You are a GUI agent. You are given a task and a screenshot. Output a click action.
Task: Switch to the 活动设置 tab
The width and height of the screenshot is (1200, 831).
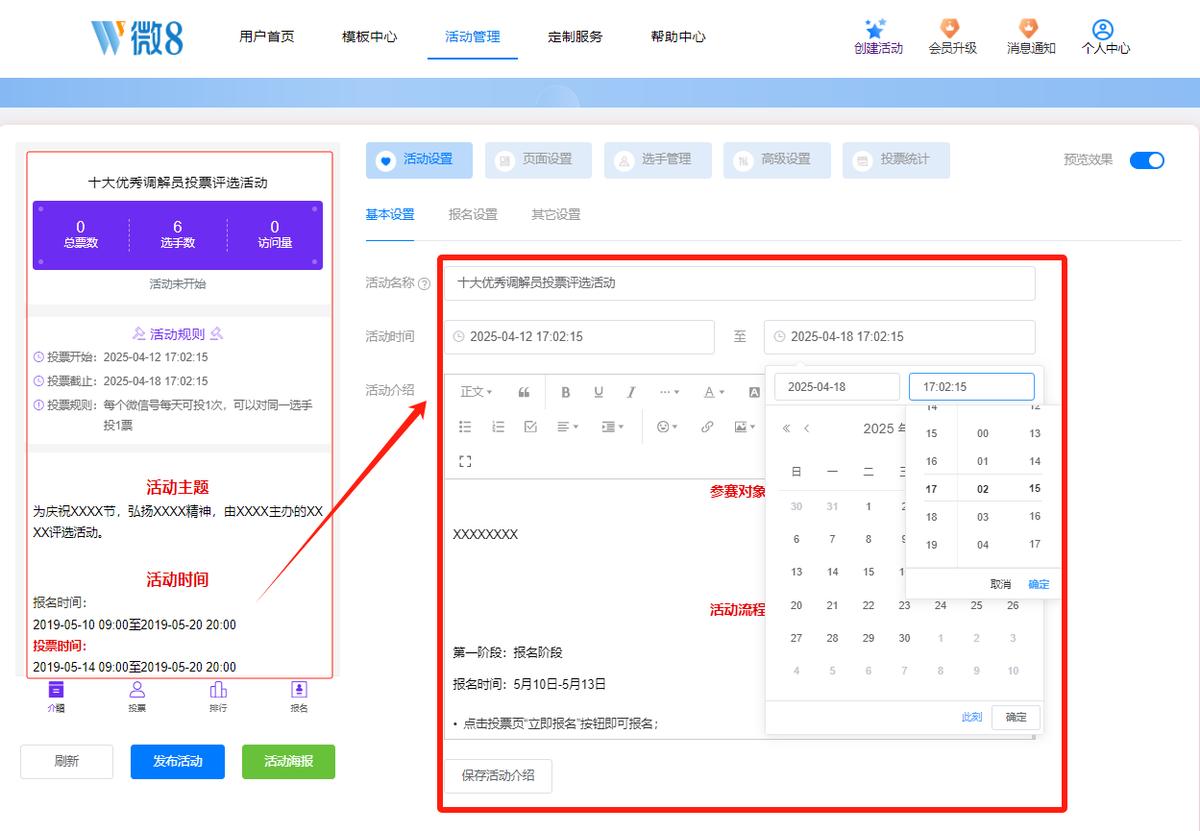pos(419,160)
